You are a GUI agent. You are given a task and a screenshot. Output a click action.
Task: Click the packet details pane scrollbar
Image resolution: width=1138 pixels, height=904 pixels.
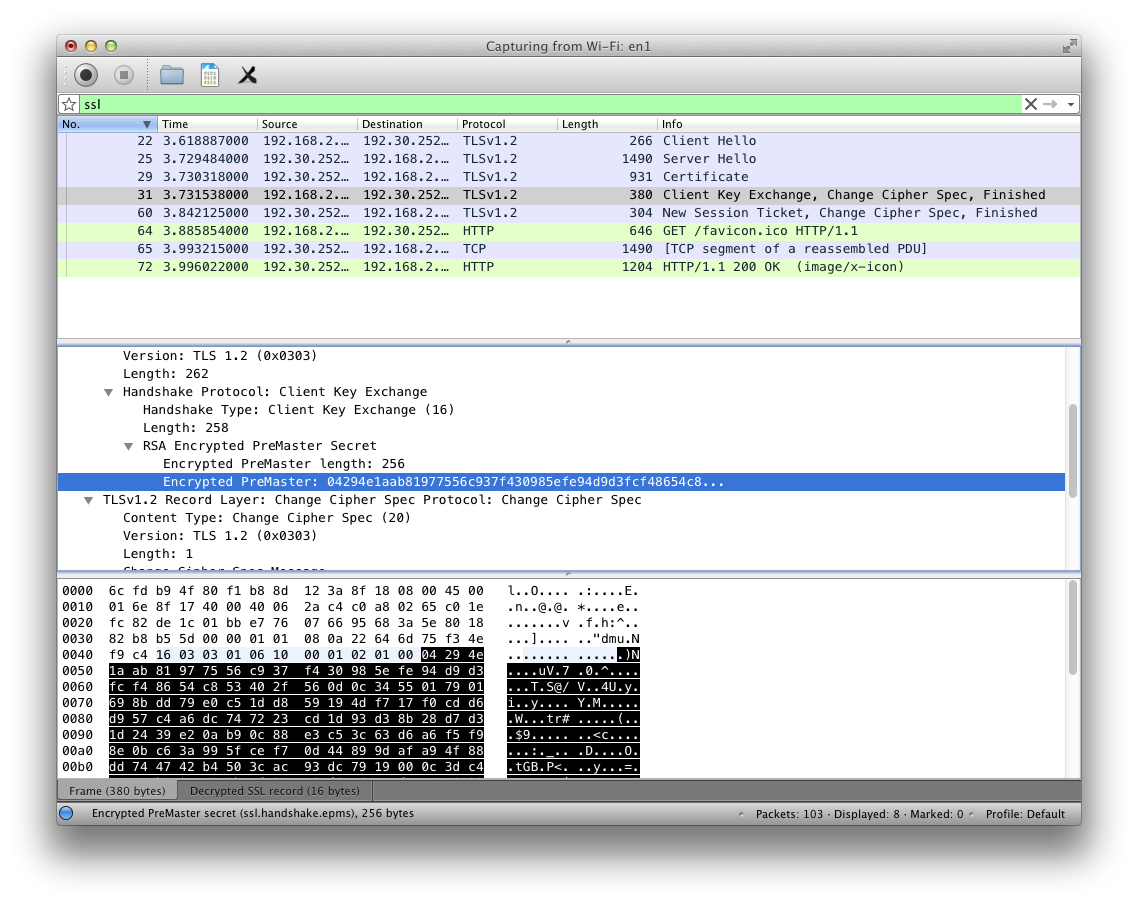[x=1073, y=450]
